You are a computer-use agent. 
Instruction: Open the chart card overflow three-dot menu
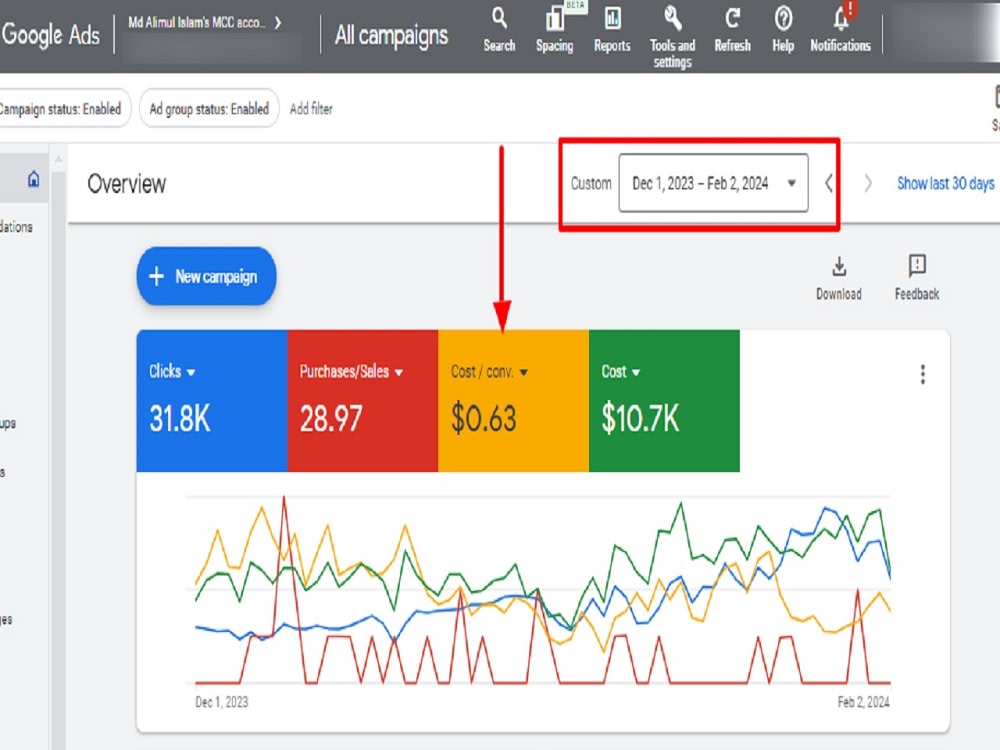[922, 374]
